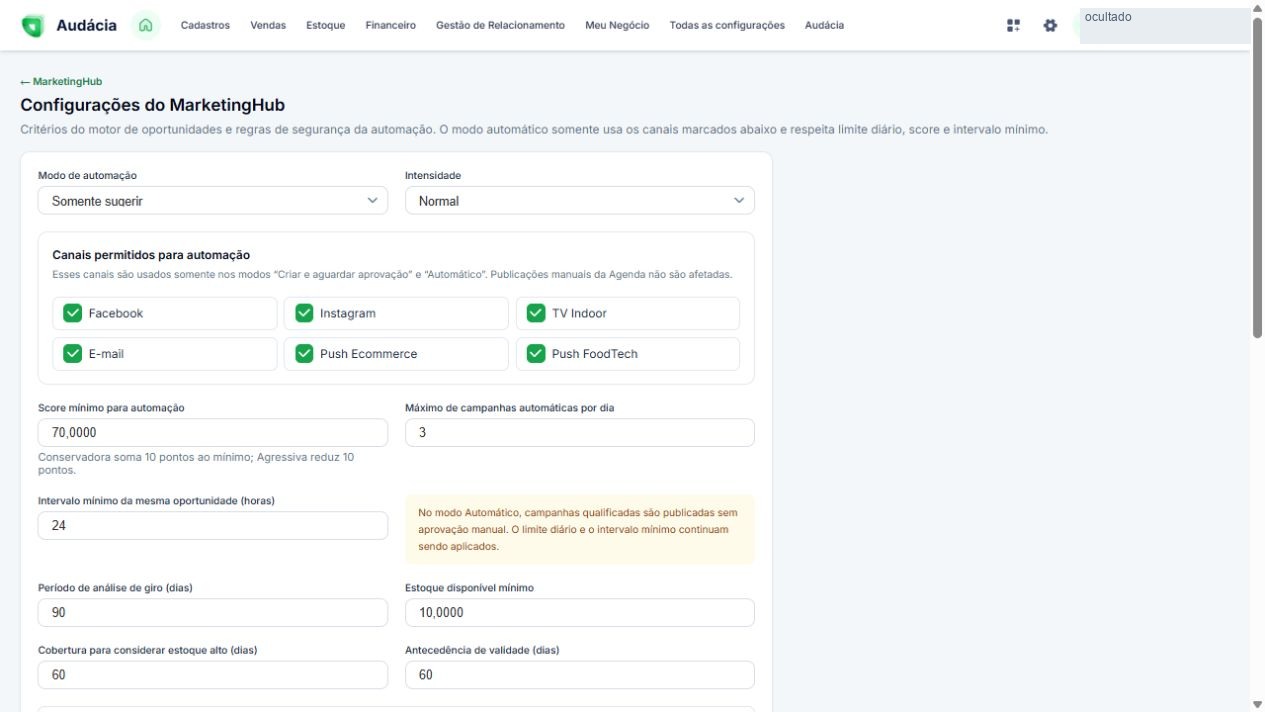Open the Cadastros menu
Screen dimensions: 1265x712
205,25
